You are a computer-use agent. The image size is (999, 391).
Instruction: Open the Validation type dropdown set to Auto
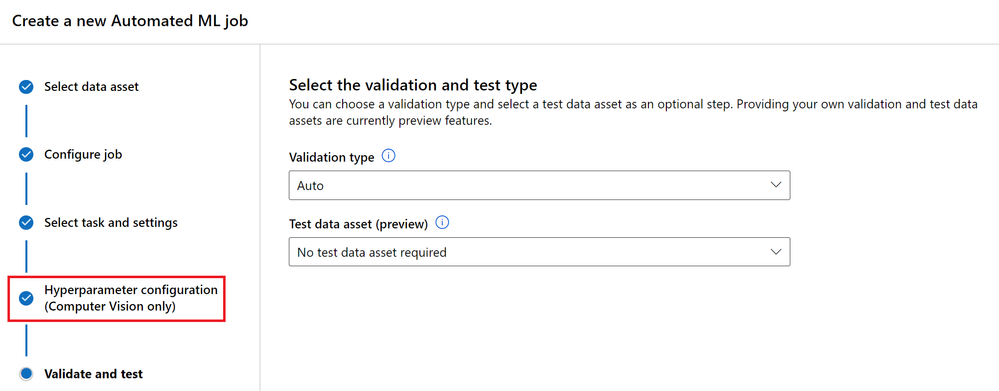pyautogui.click(x=539, y=185)
